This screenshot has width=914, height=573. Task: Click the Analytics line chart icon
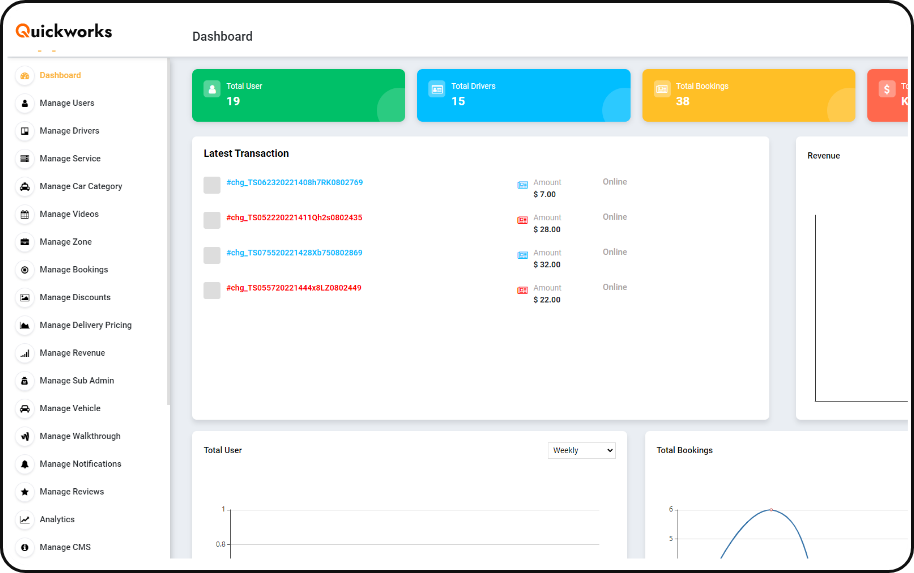(24, 519)
